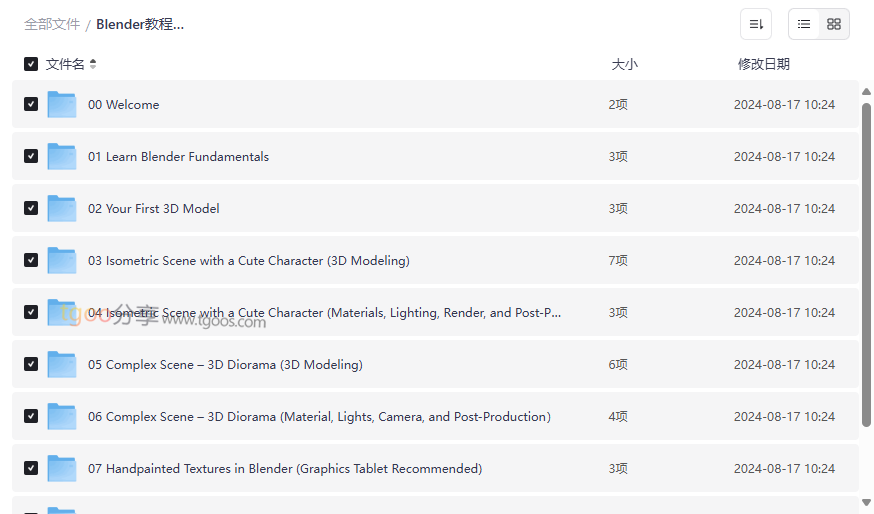Viewport: 874px width, 514px height.
Task: Uncheck the 03 Isometric Scene (3D Modeling) checkbox
Action: 31,260
